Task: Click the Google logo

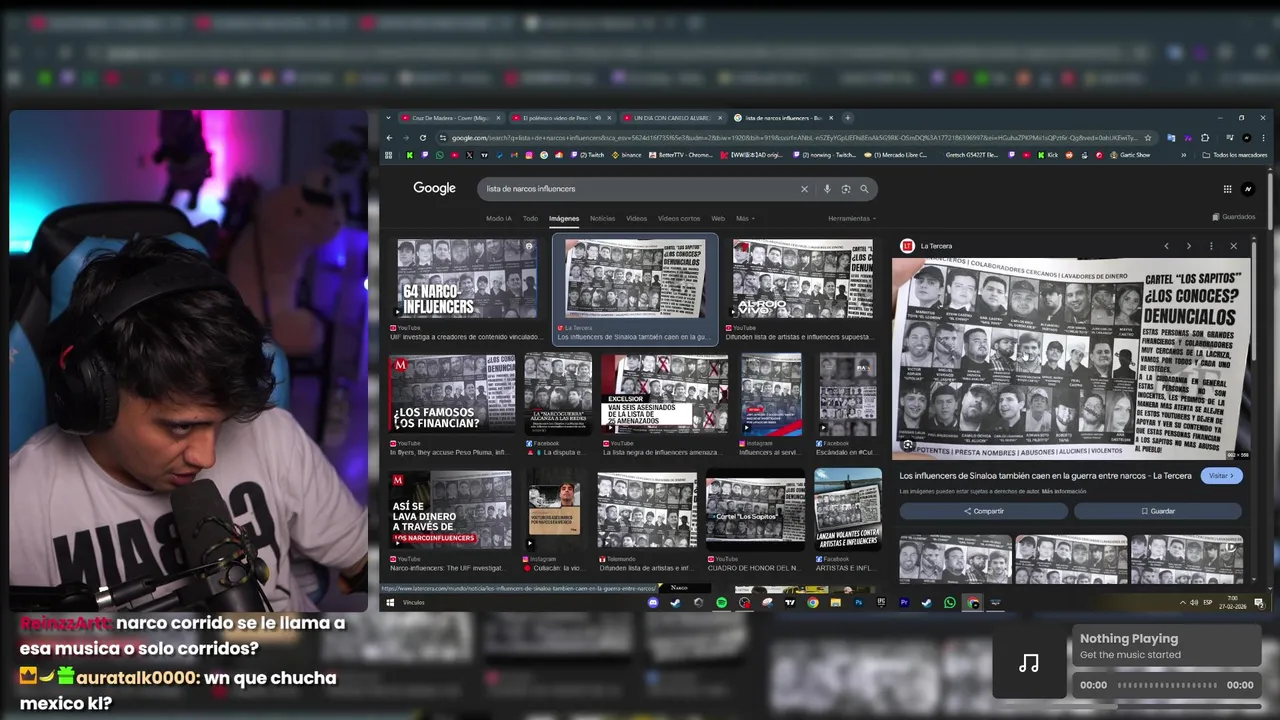Action: pos(434,188)
